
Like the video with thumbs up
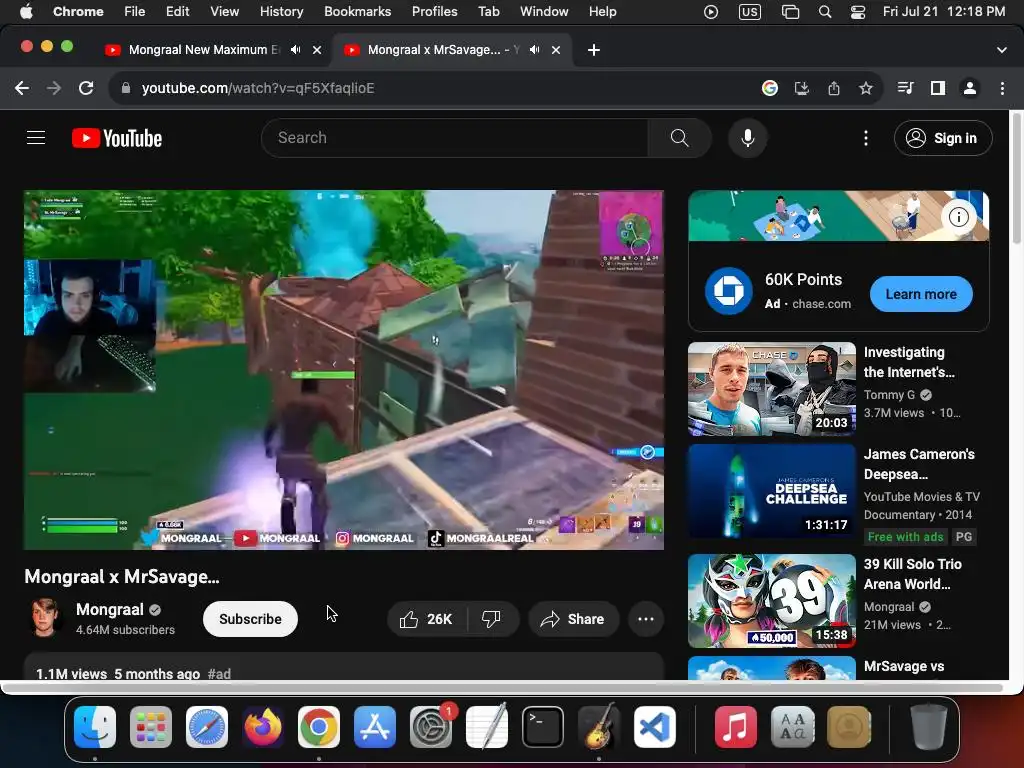pos(426,619)
